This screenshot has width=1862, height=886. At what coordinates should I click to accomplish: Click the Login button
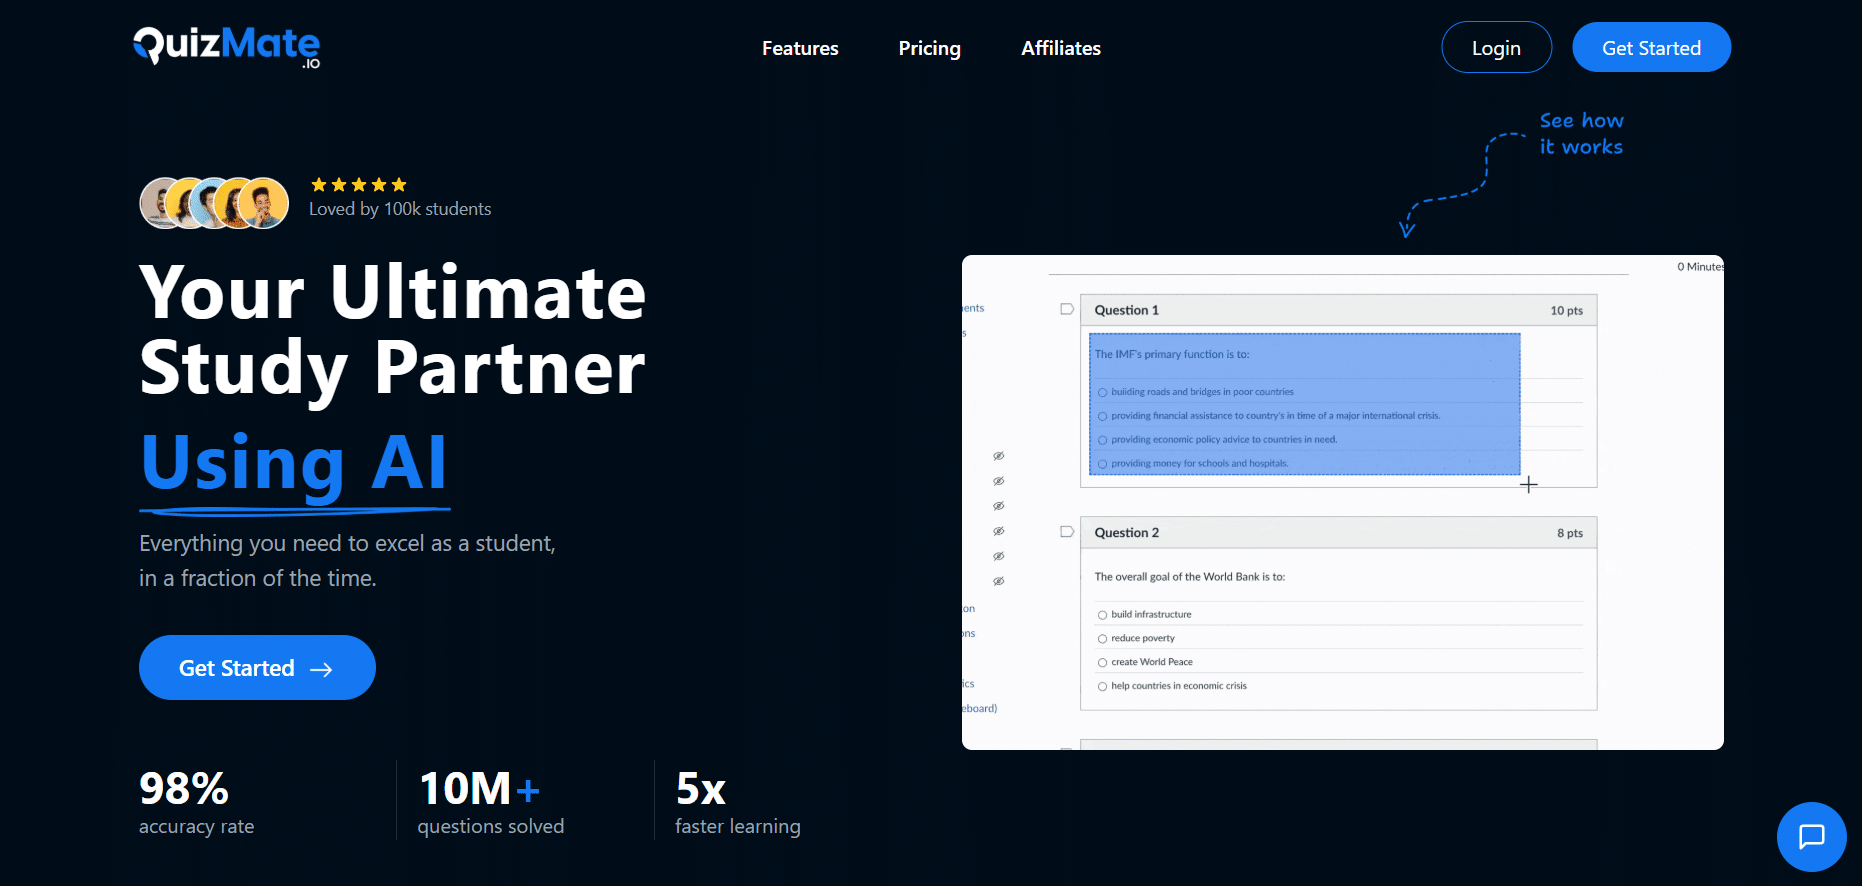(x=1496, y=47)
